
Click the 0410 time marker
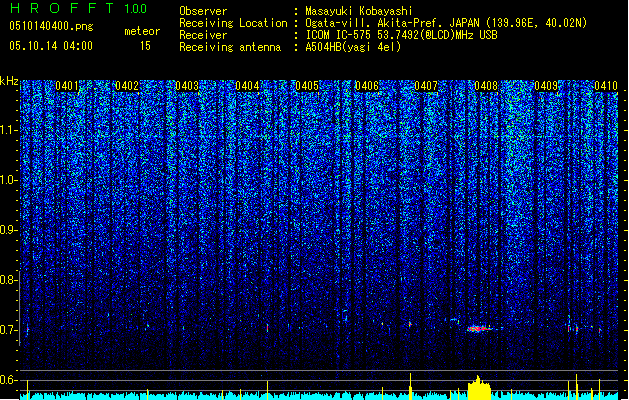(x=606, y=86)
